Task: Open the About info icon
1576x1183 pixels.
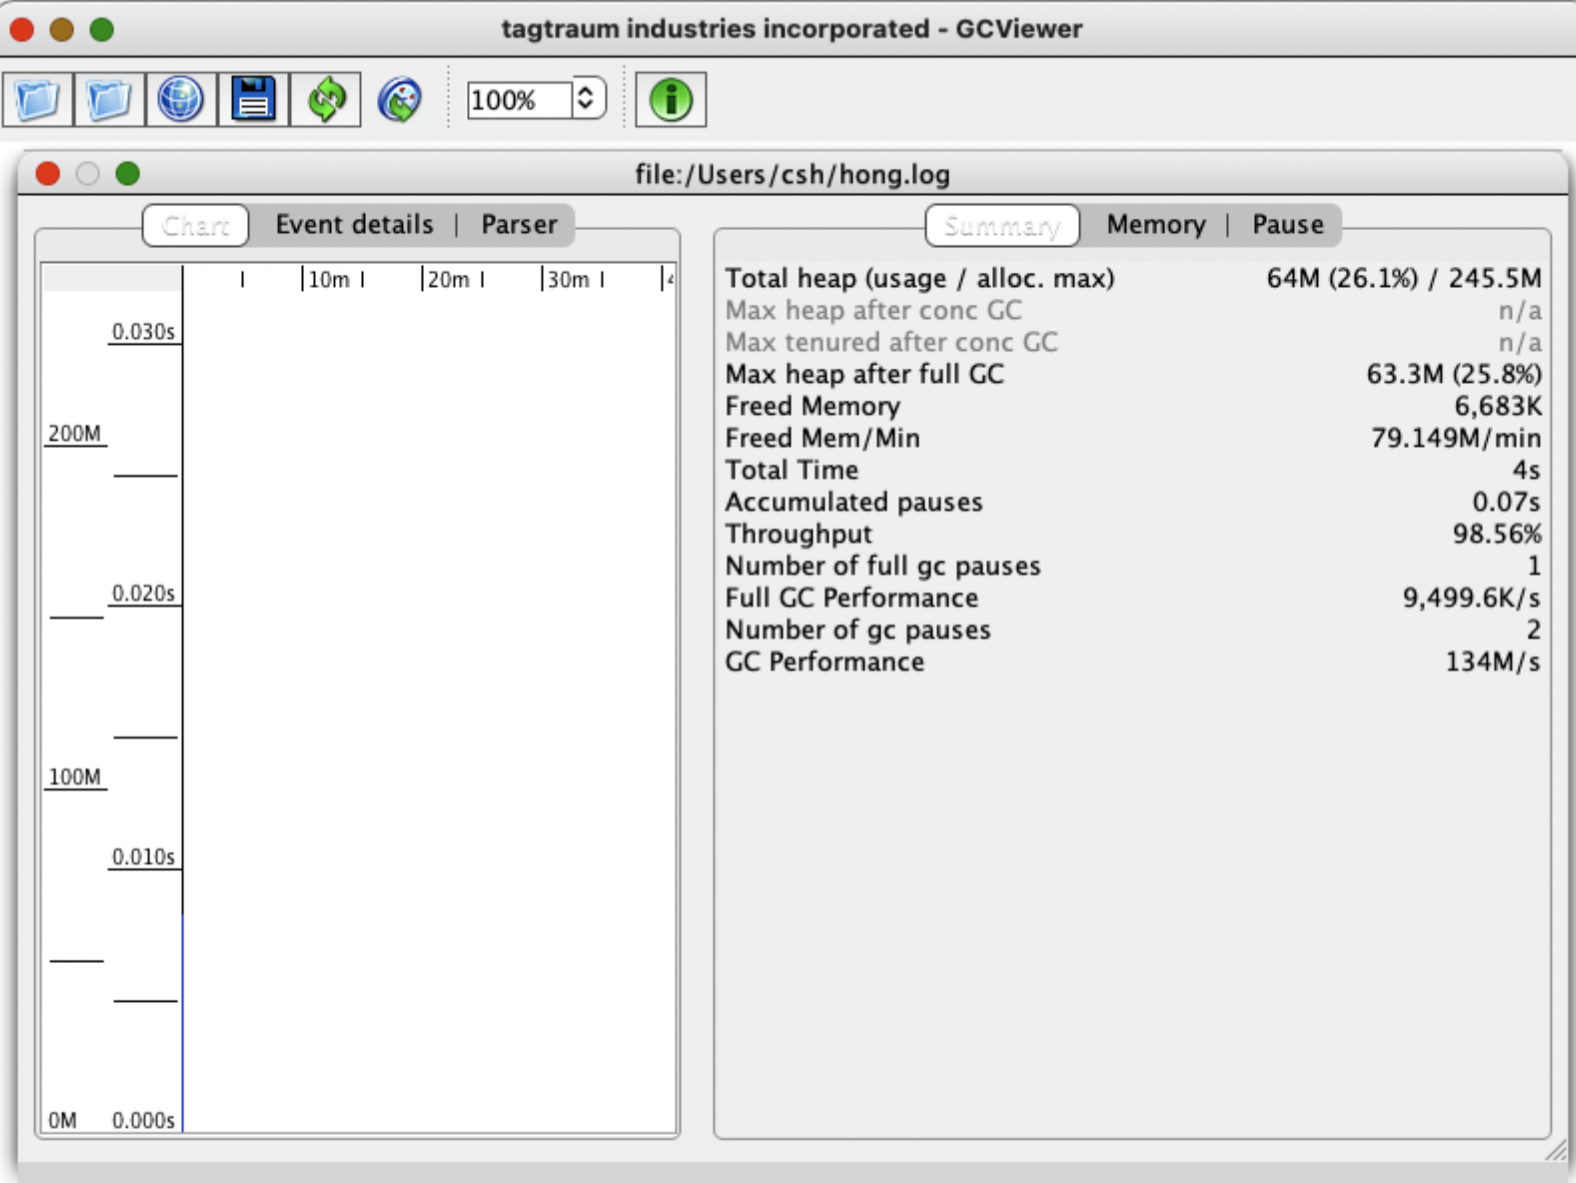Action: [671, 99]
